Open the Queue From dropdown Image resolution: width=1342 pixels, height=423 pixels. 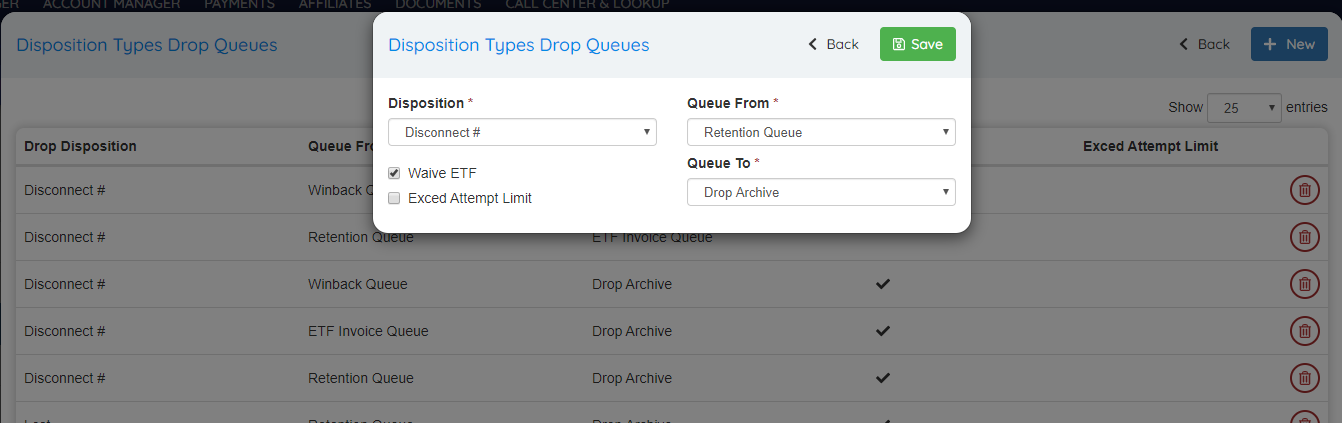pyautogui.click(x=821, y=132)
